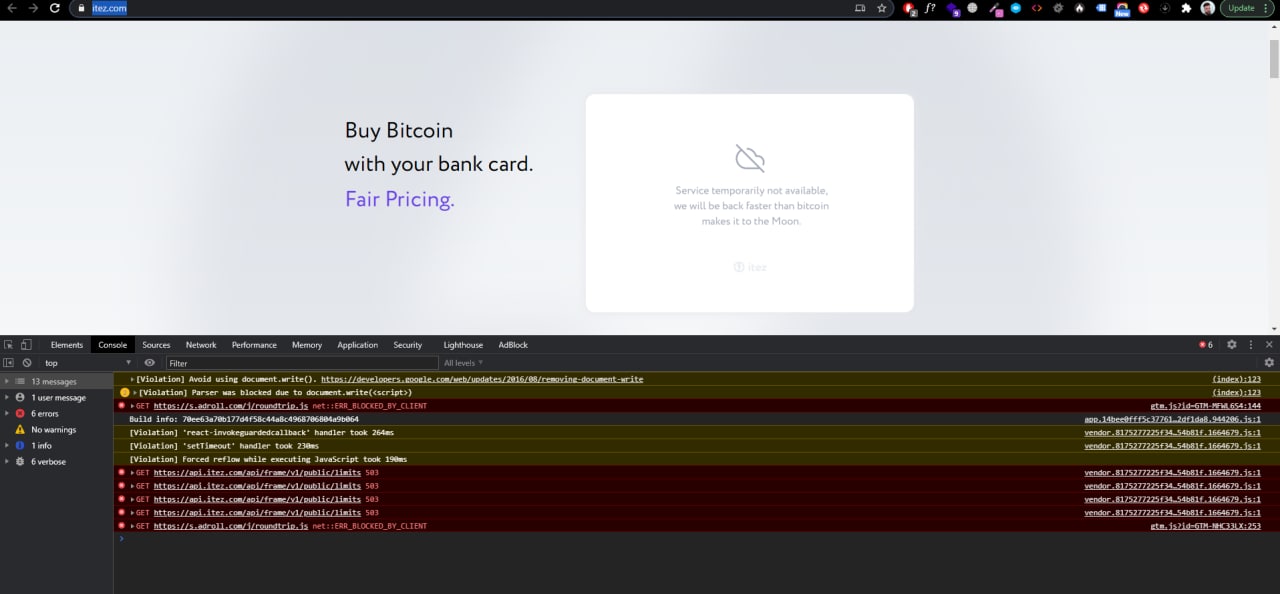Viewport: 1280px width, 594px height.
Task: Click the browser forward arrow
Action: click(34, 8)
